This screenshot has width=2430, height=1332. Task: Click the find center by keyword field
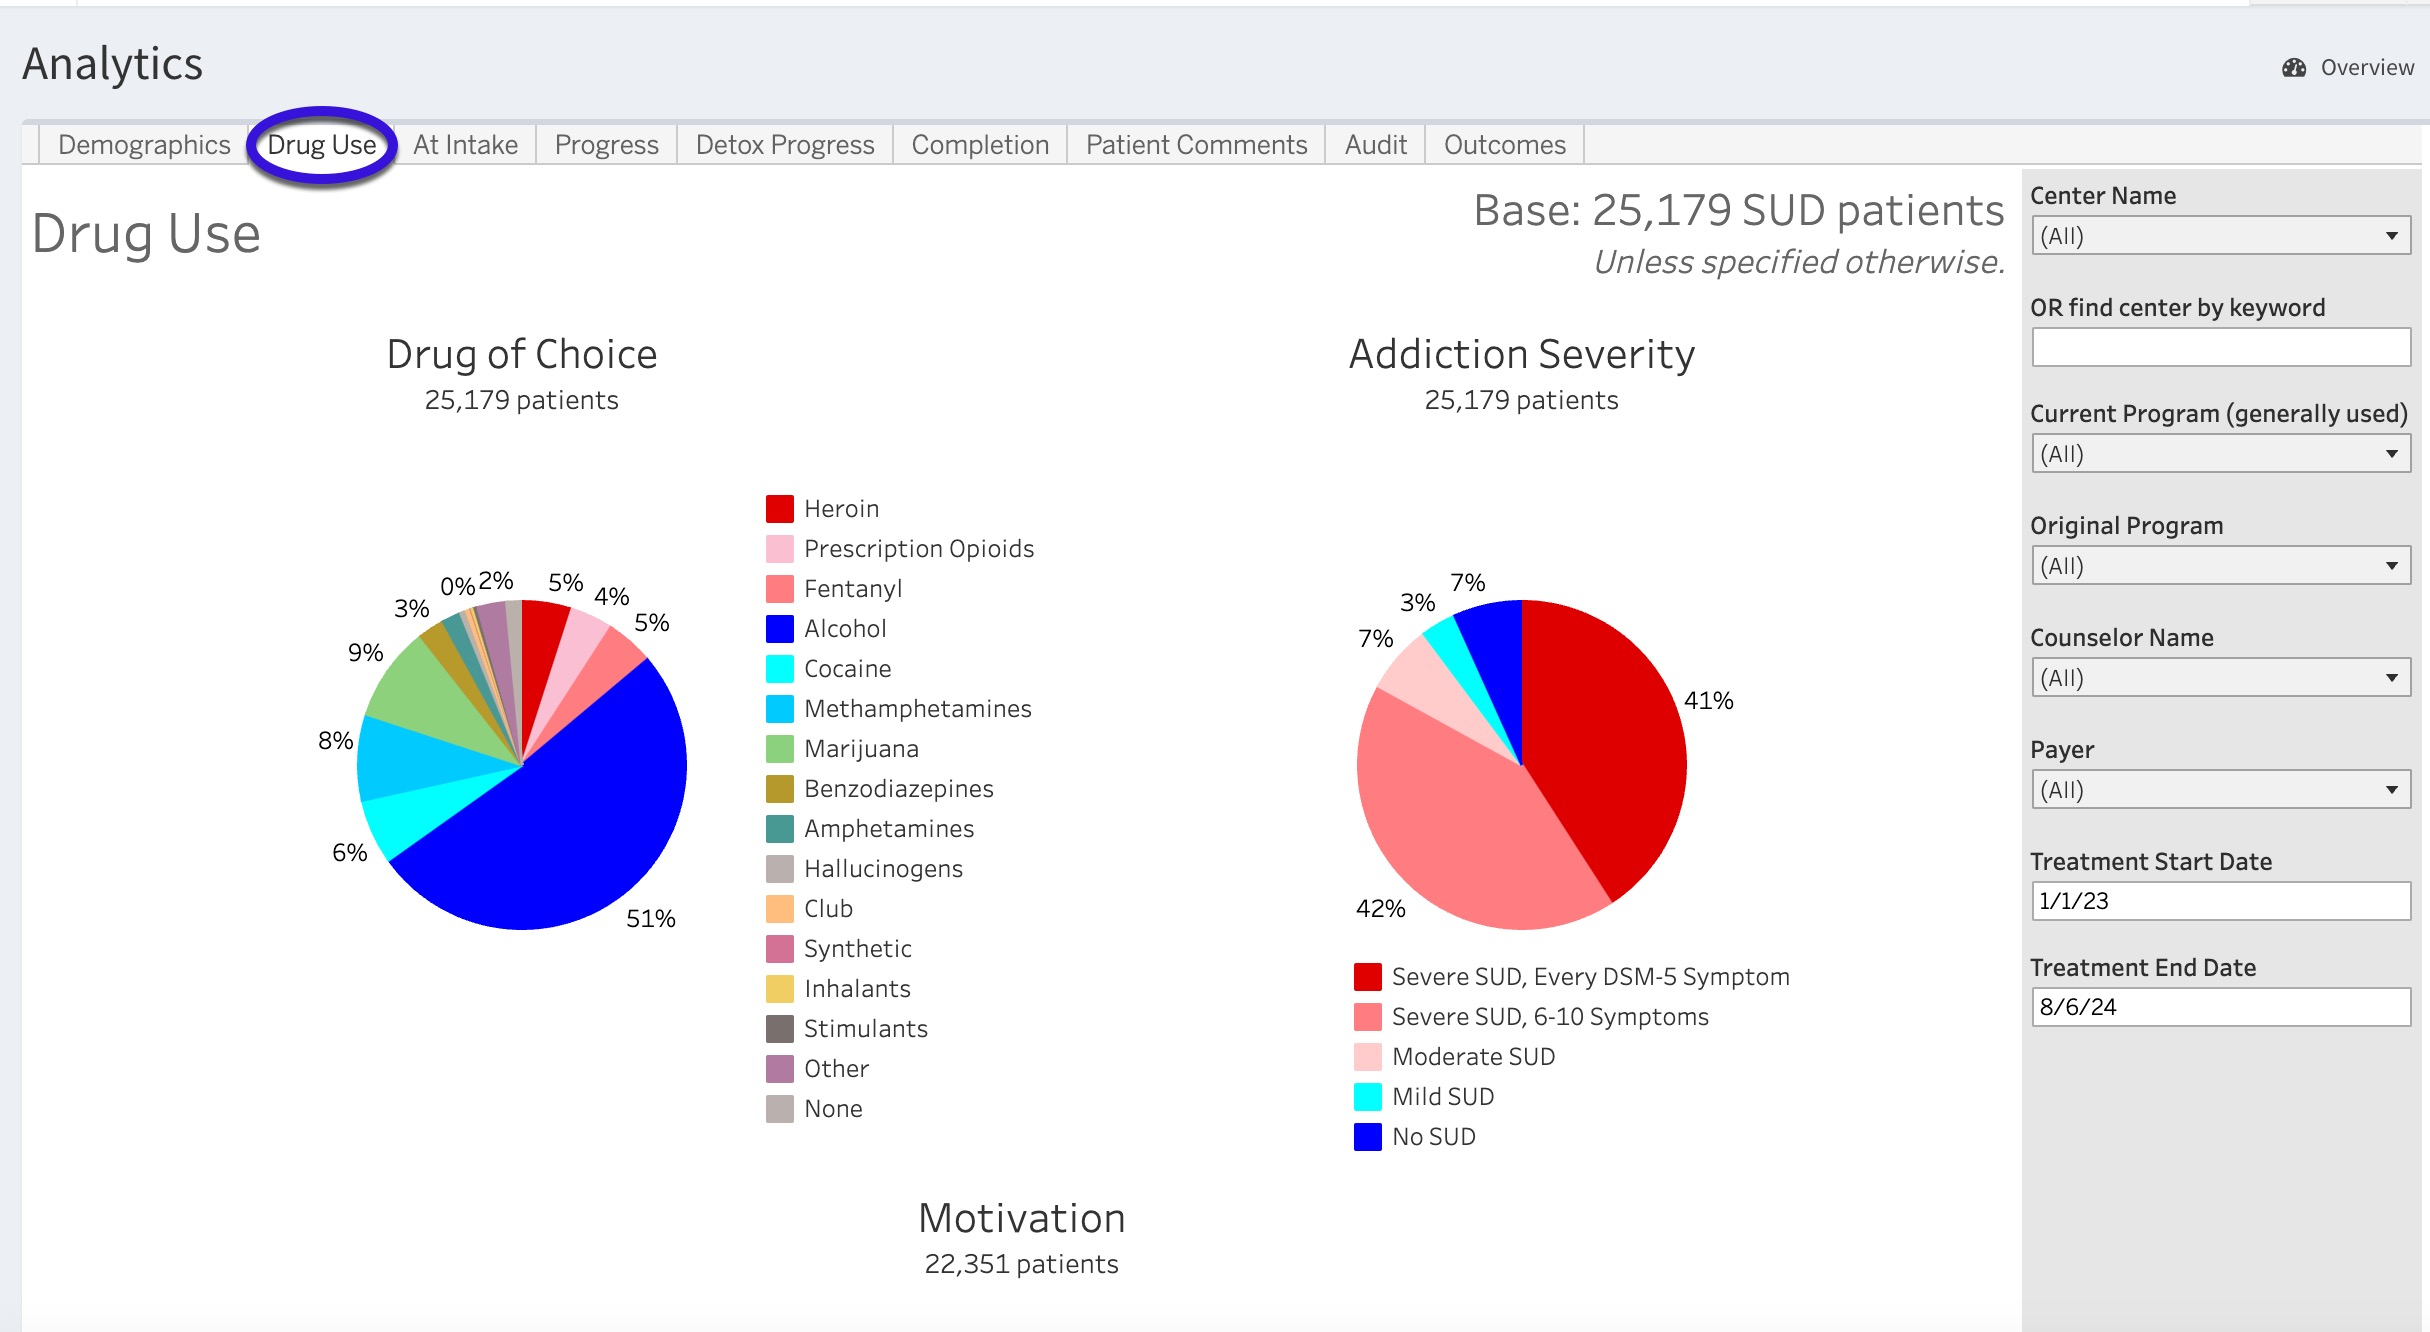click(x=2220, y=348)
